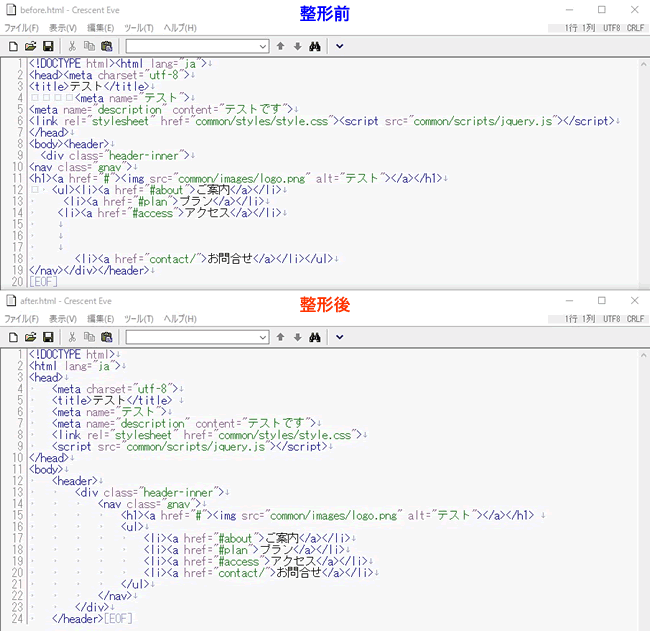Open 編集(E) menu in after.html window
Viewport: 650px width, 631px height.
coord(100,319)
